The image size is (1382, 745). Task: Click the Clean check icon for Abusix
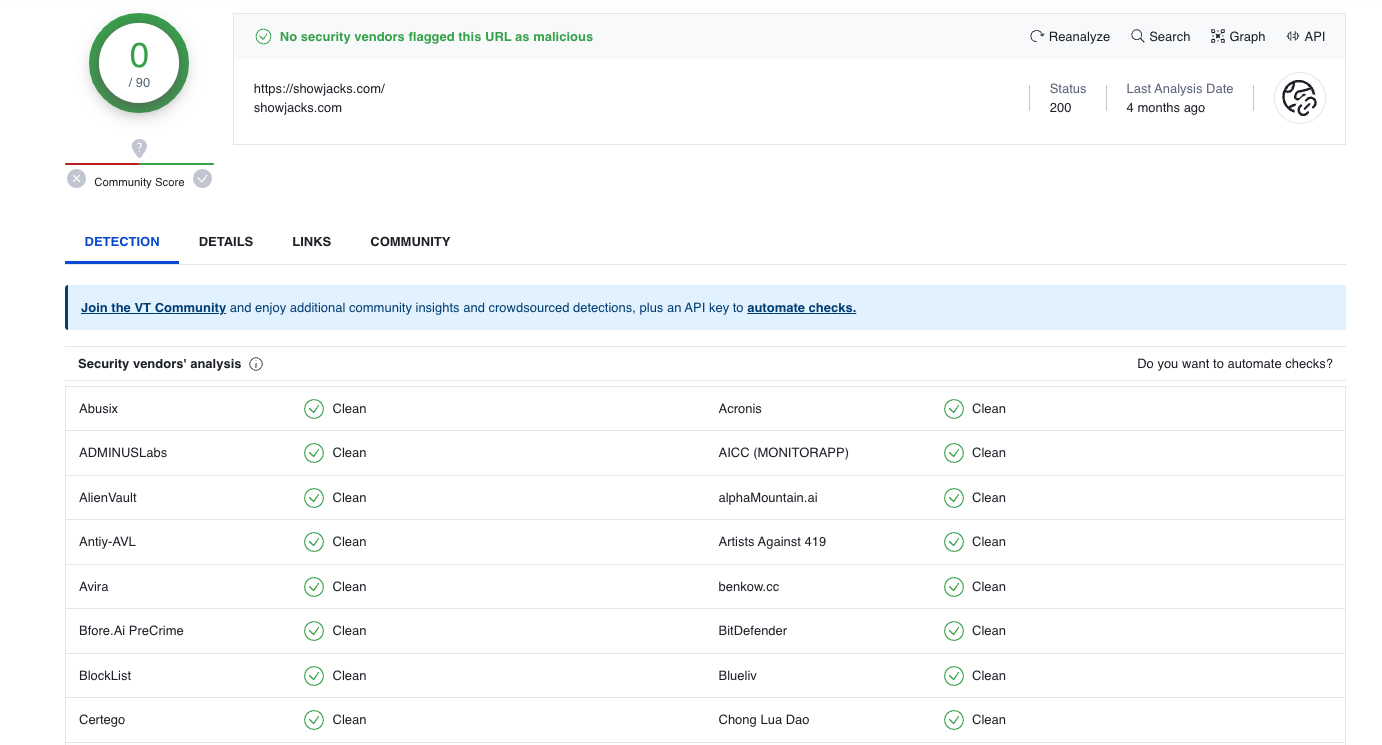[x=314, y=408]
